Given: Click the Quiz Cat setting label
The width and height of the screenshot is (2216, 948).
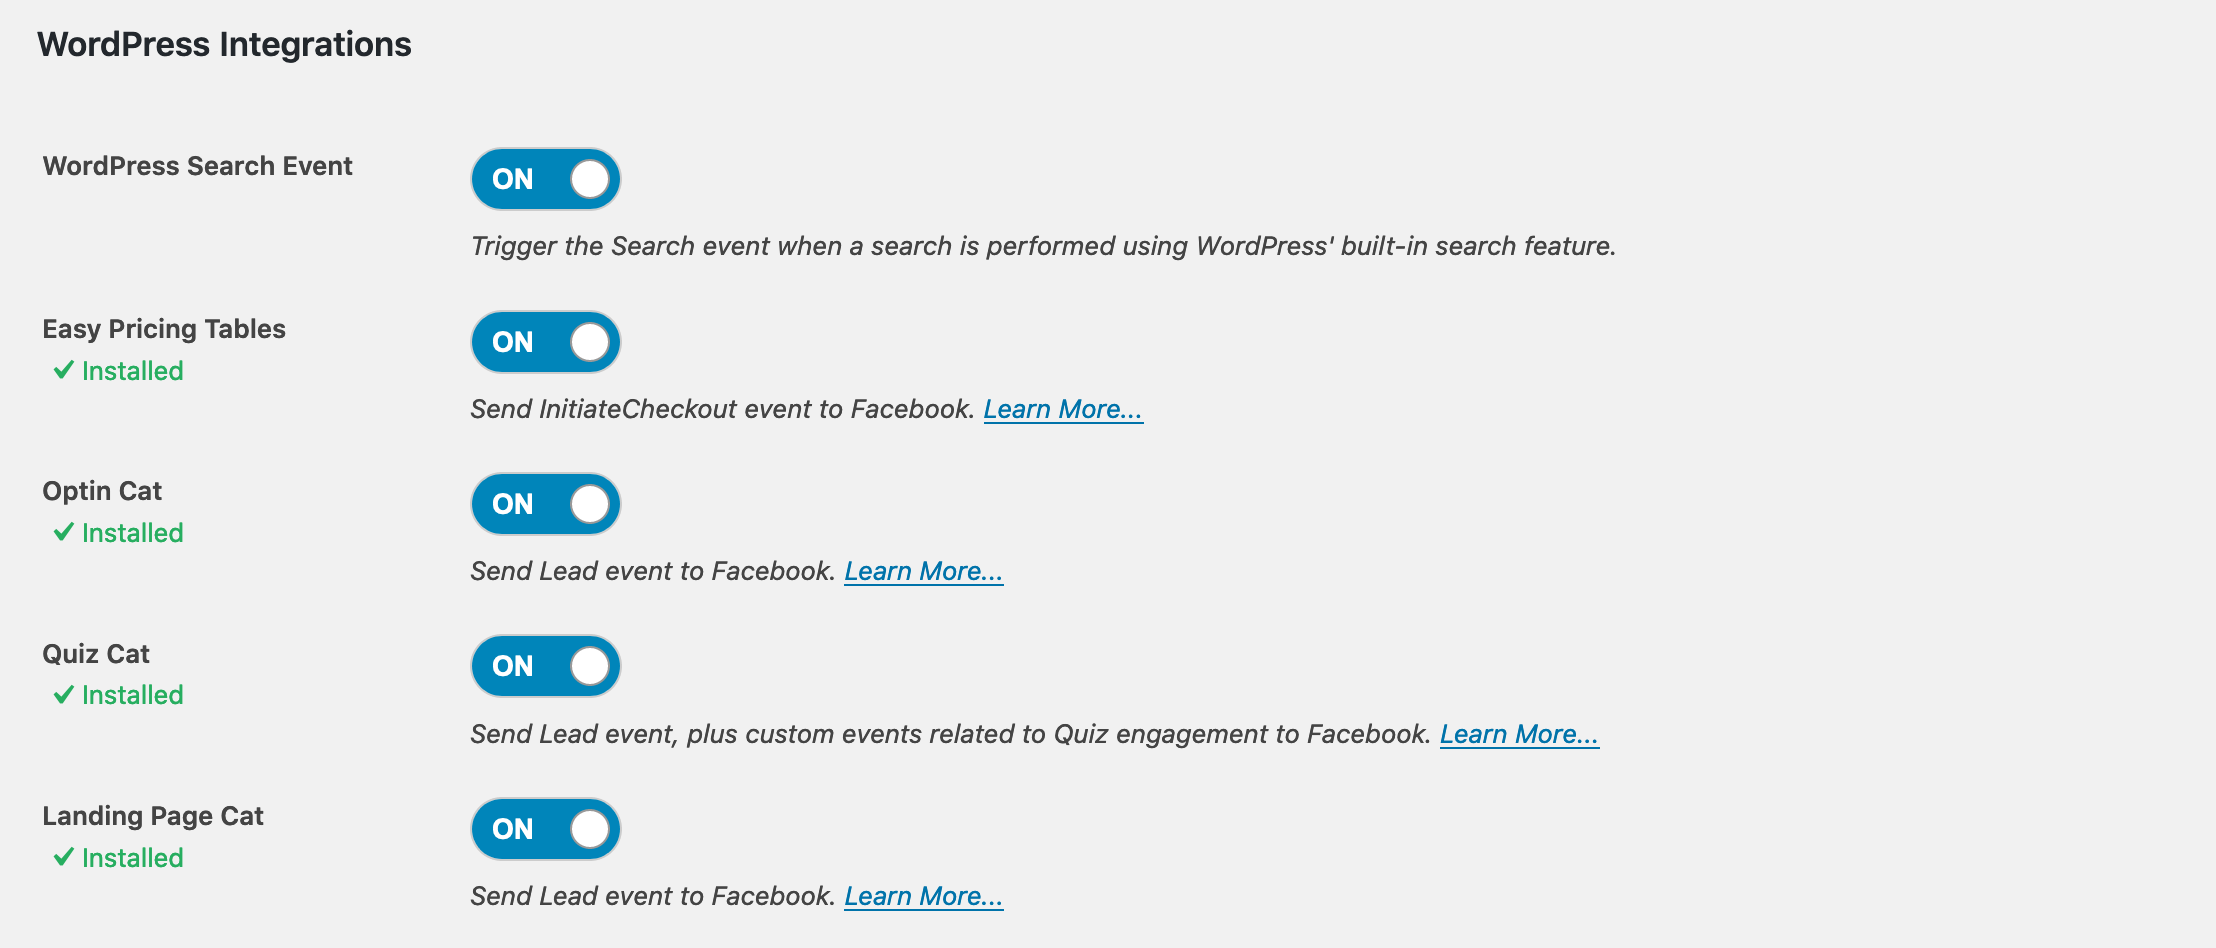Looking at the screenshot, I should pos(96,654).
